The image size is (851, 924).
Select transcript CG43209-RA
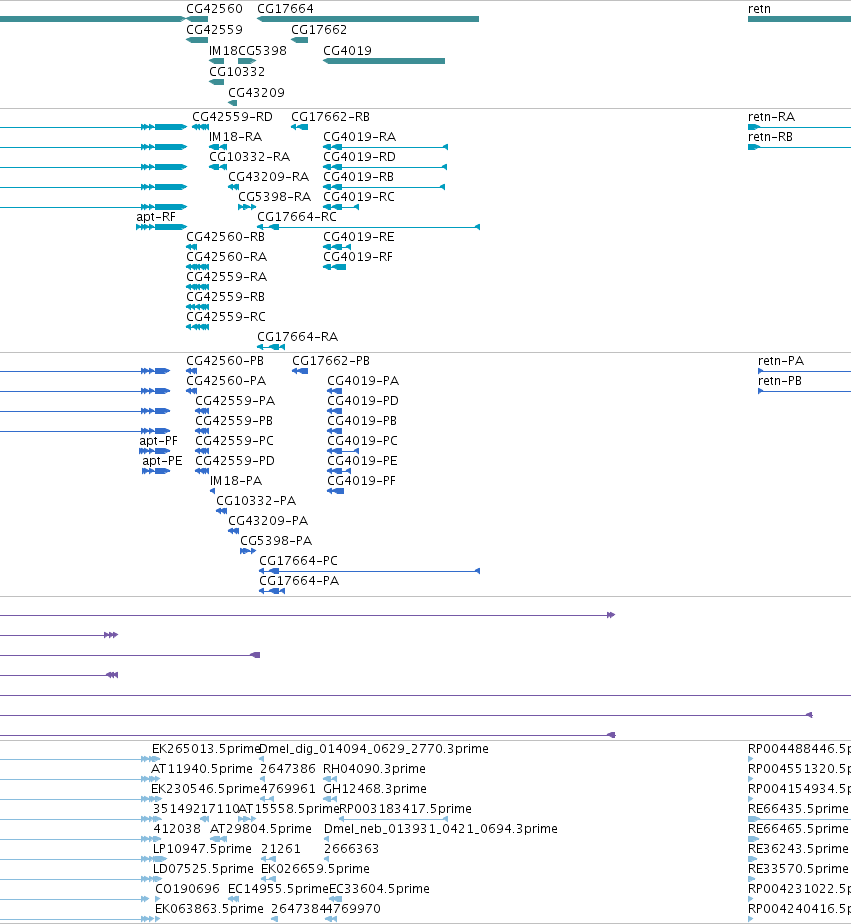[x=268, y=177]
